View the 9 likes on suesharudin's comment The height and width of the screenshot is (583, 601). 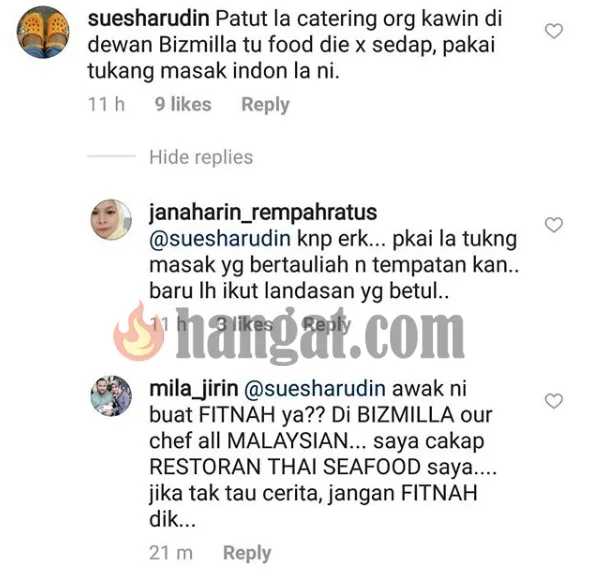(183, 104)
